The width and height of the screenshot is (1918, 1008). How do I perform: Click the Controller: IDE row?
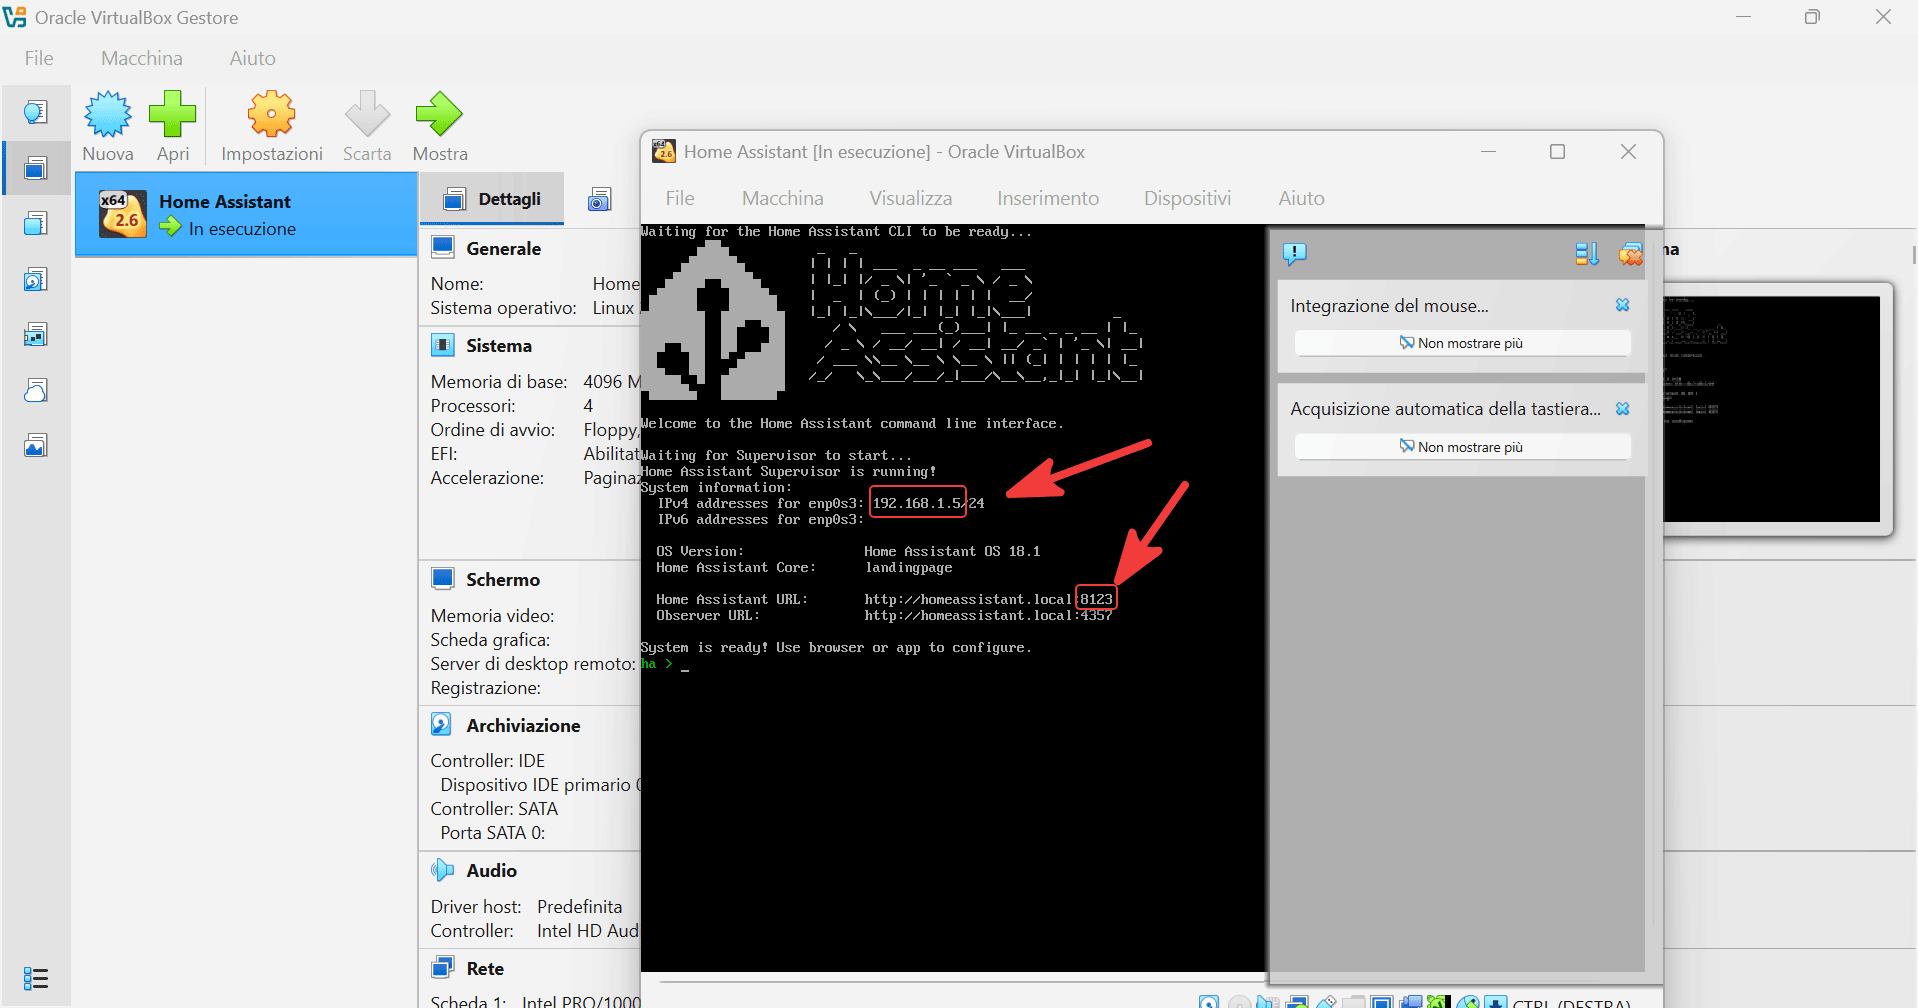click(x=487, y=761)
